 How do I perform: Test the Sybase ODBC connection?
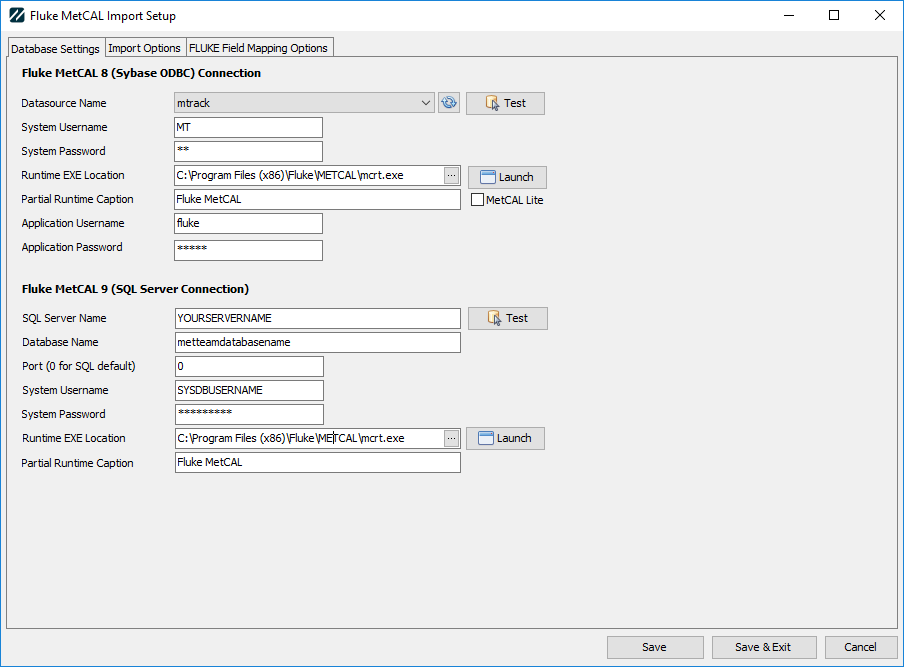point(505,102)
